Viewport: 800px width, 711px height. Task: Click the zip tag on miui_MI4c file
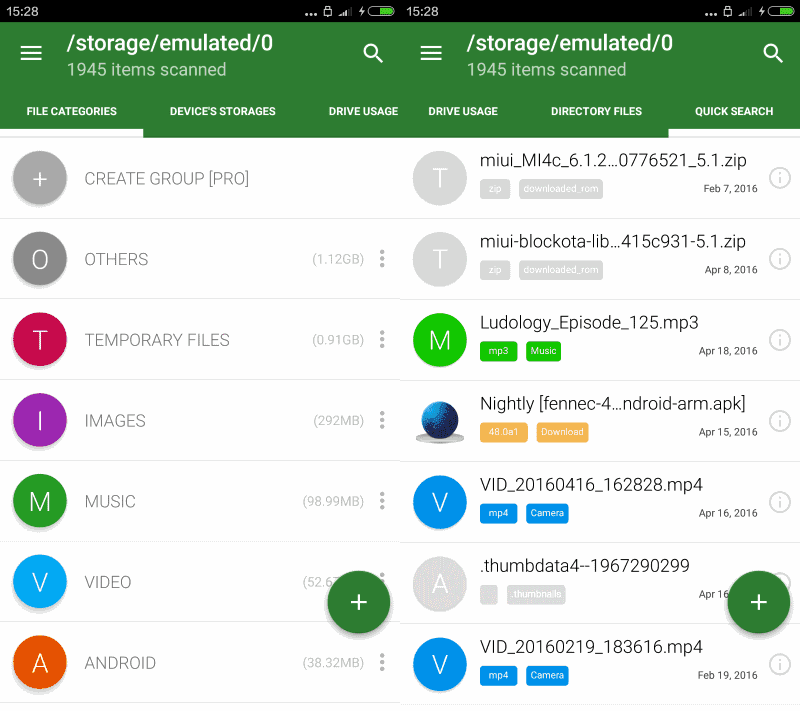pyautogui.click(x=495, y=189)
